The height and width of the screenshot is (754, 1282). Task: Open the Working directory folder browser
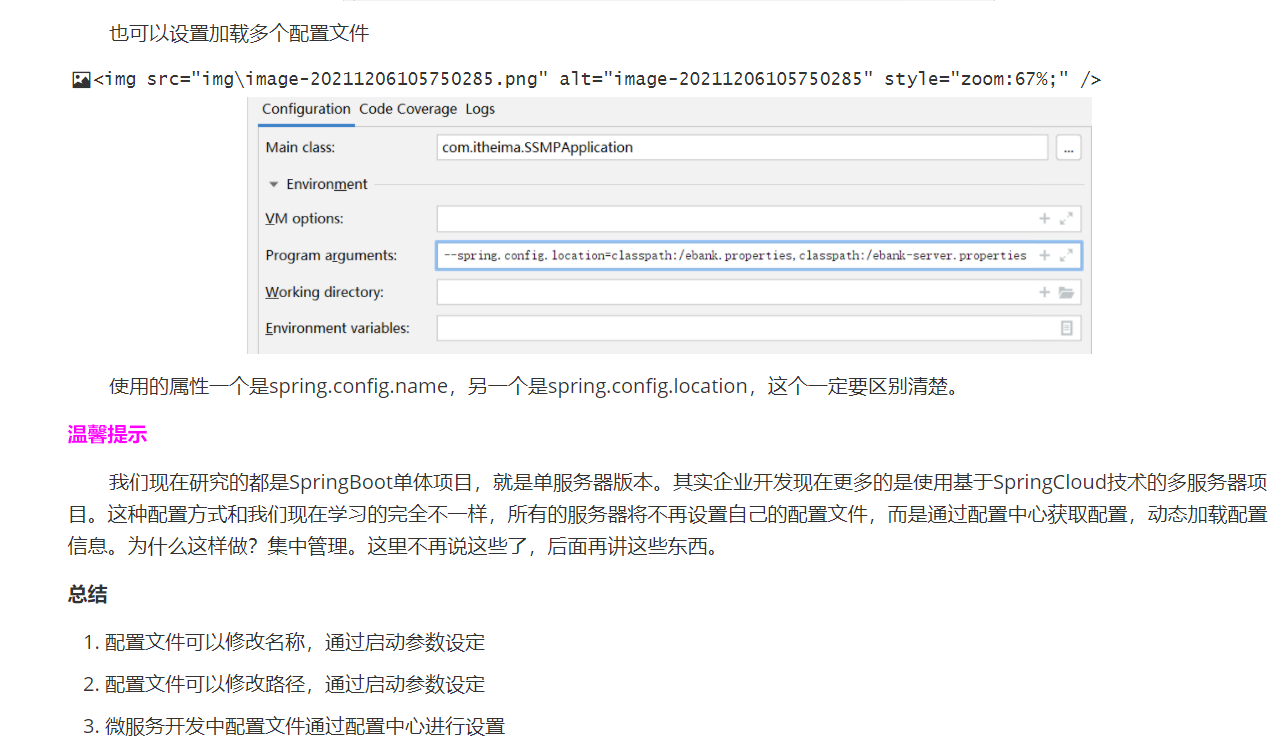pos(1066,292)
